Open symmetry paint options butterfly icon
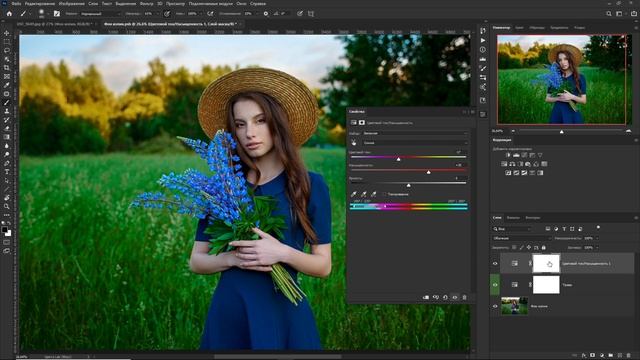 click(311, 13)
